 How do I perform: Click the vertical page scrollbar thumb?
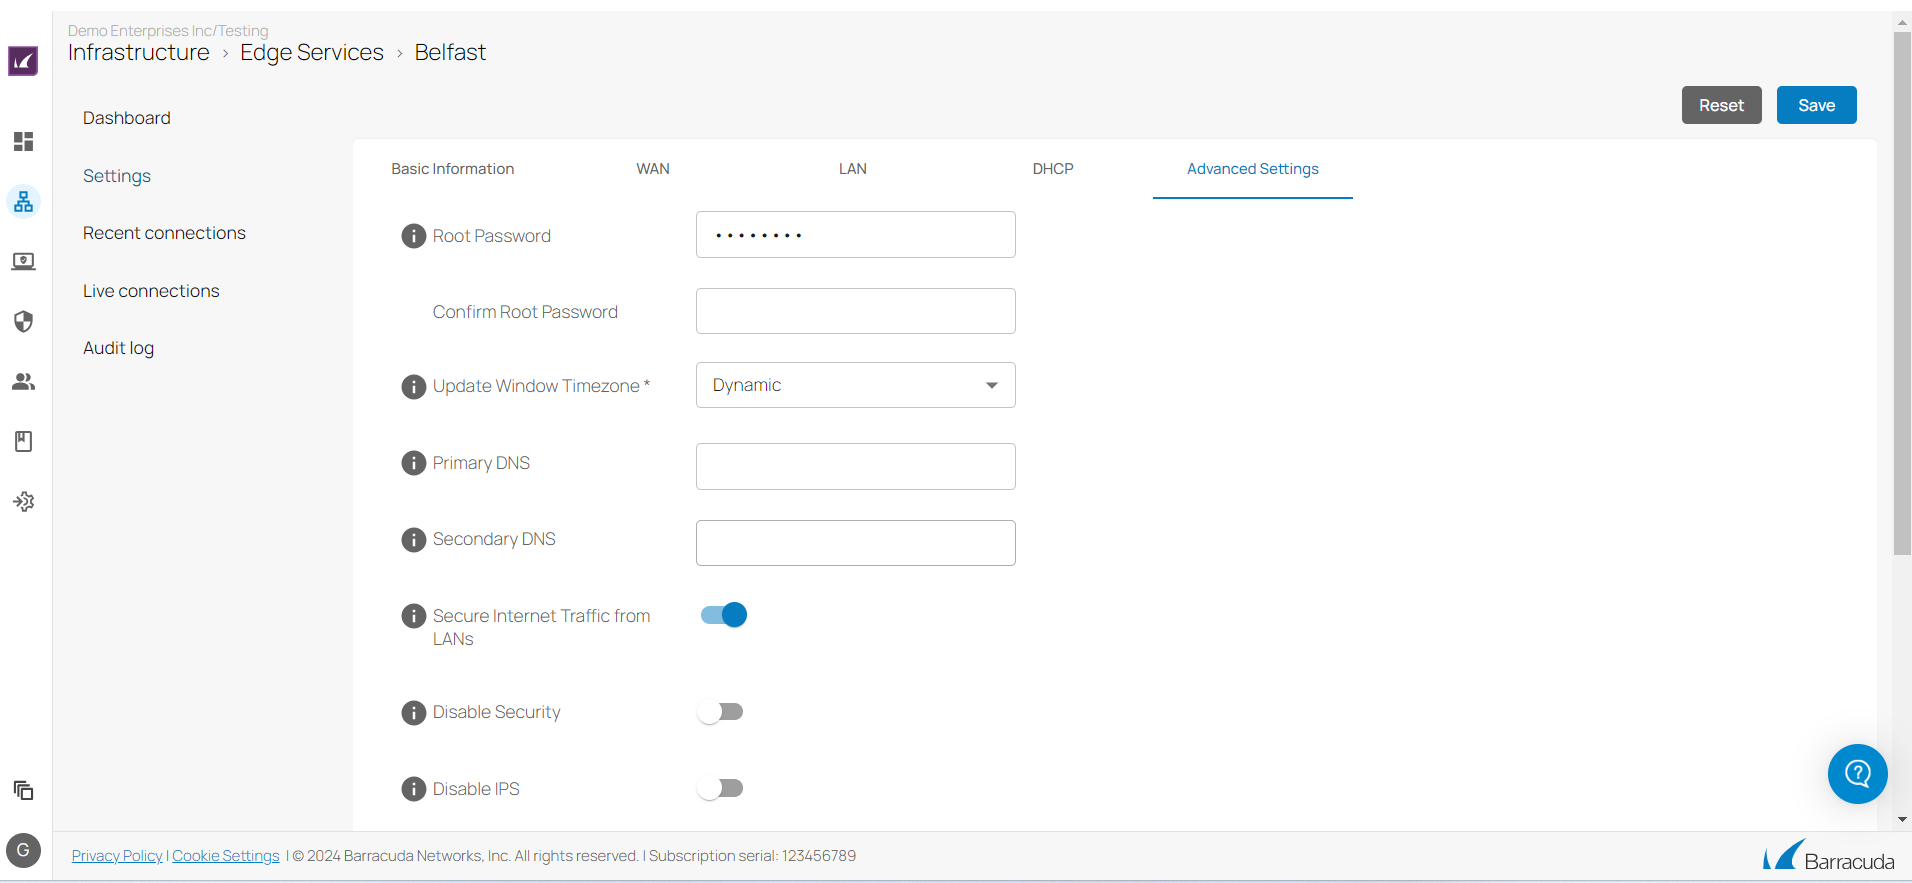click(x=1902, y=293)
